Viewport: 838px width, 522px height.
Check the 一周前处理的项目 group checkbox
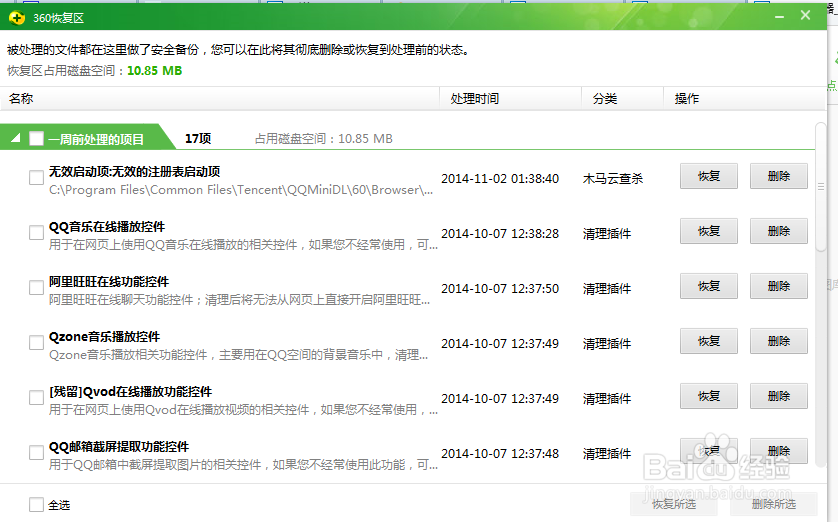[36, 139]
